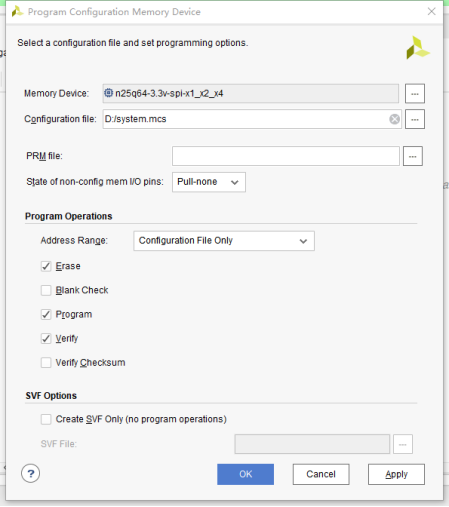
Task: Click the Xilinx logo in dialog header
Action: click(x=417, y=48)
